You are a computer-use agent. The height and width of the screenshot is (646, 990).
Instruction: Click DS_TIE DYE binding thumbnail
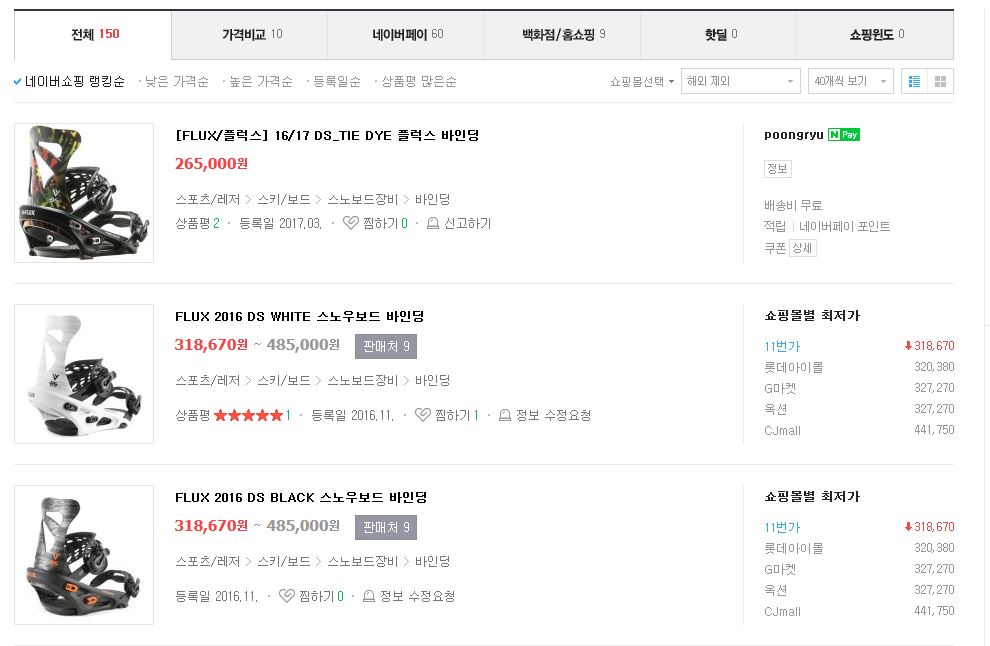(84, 193)
